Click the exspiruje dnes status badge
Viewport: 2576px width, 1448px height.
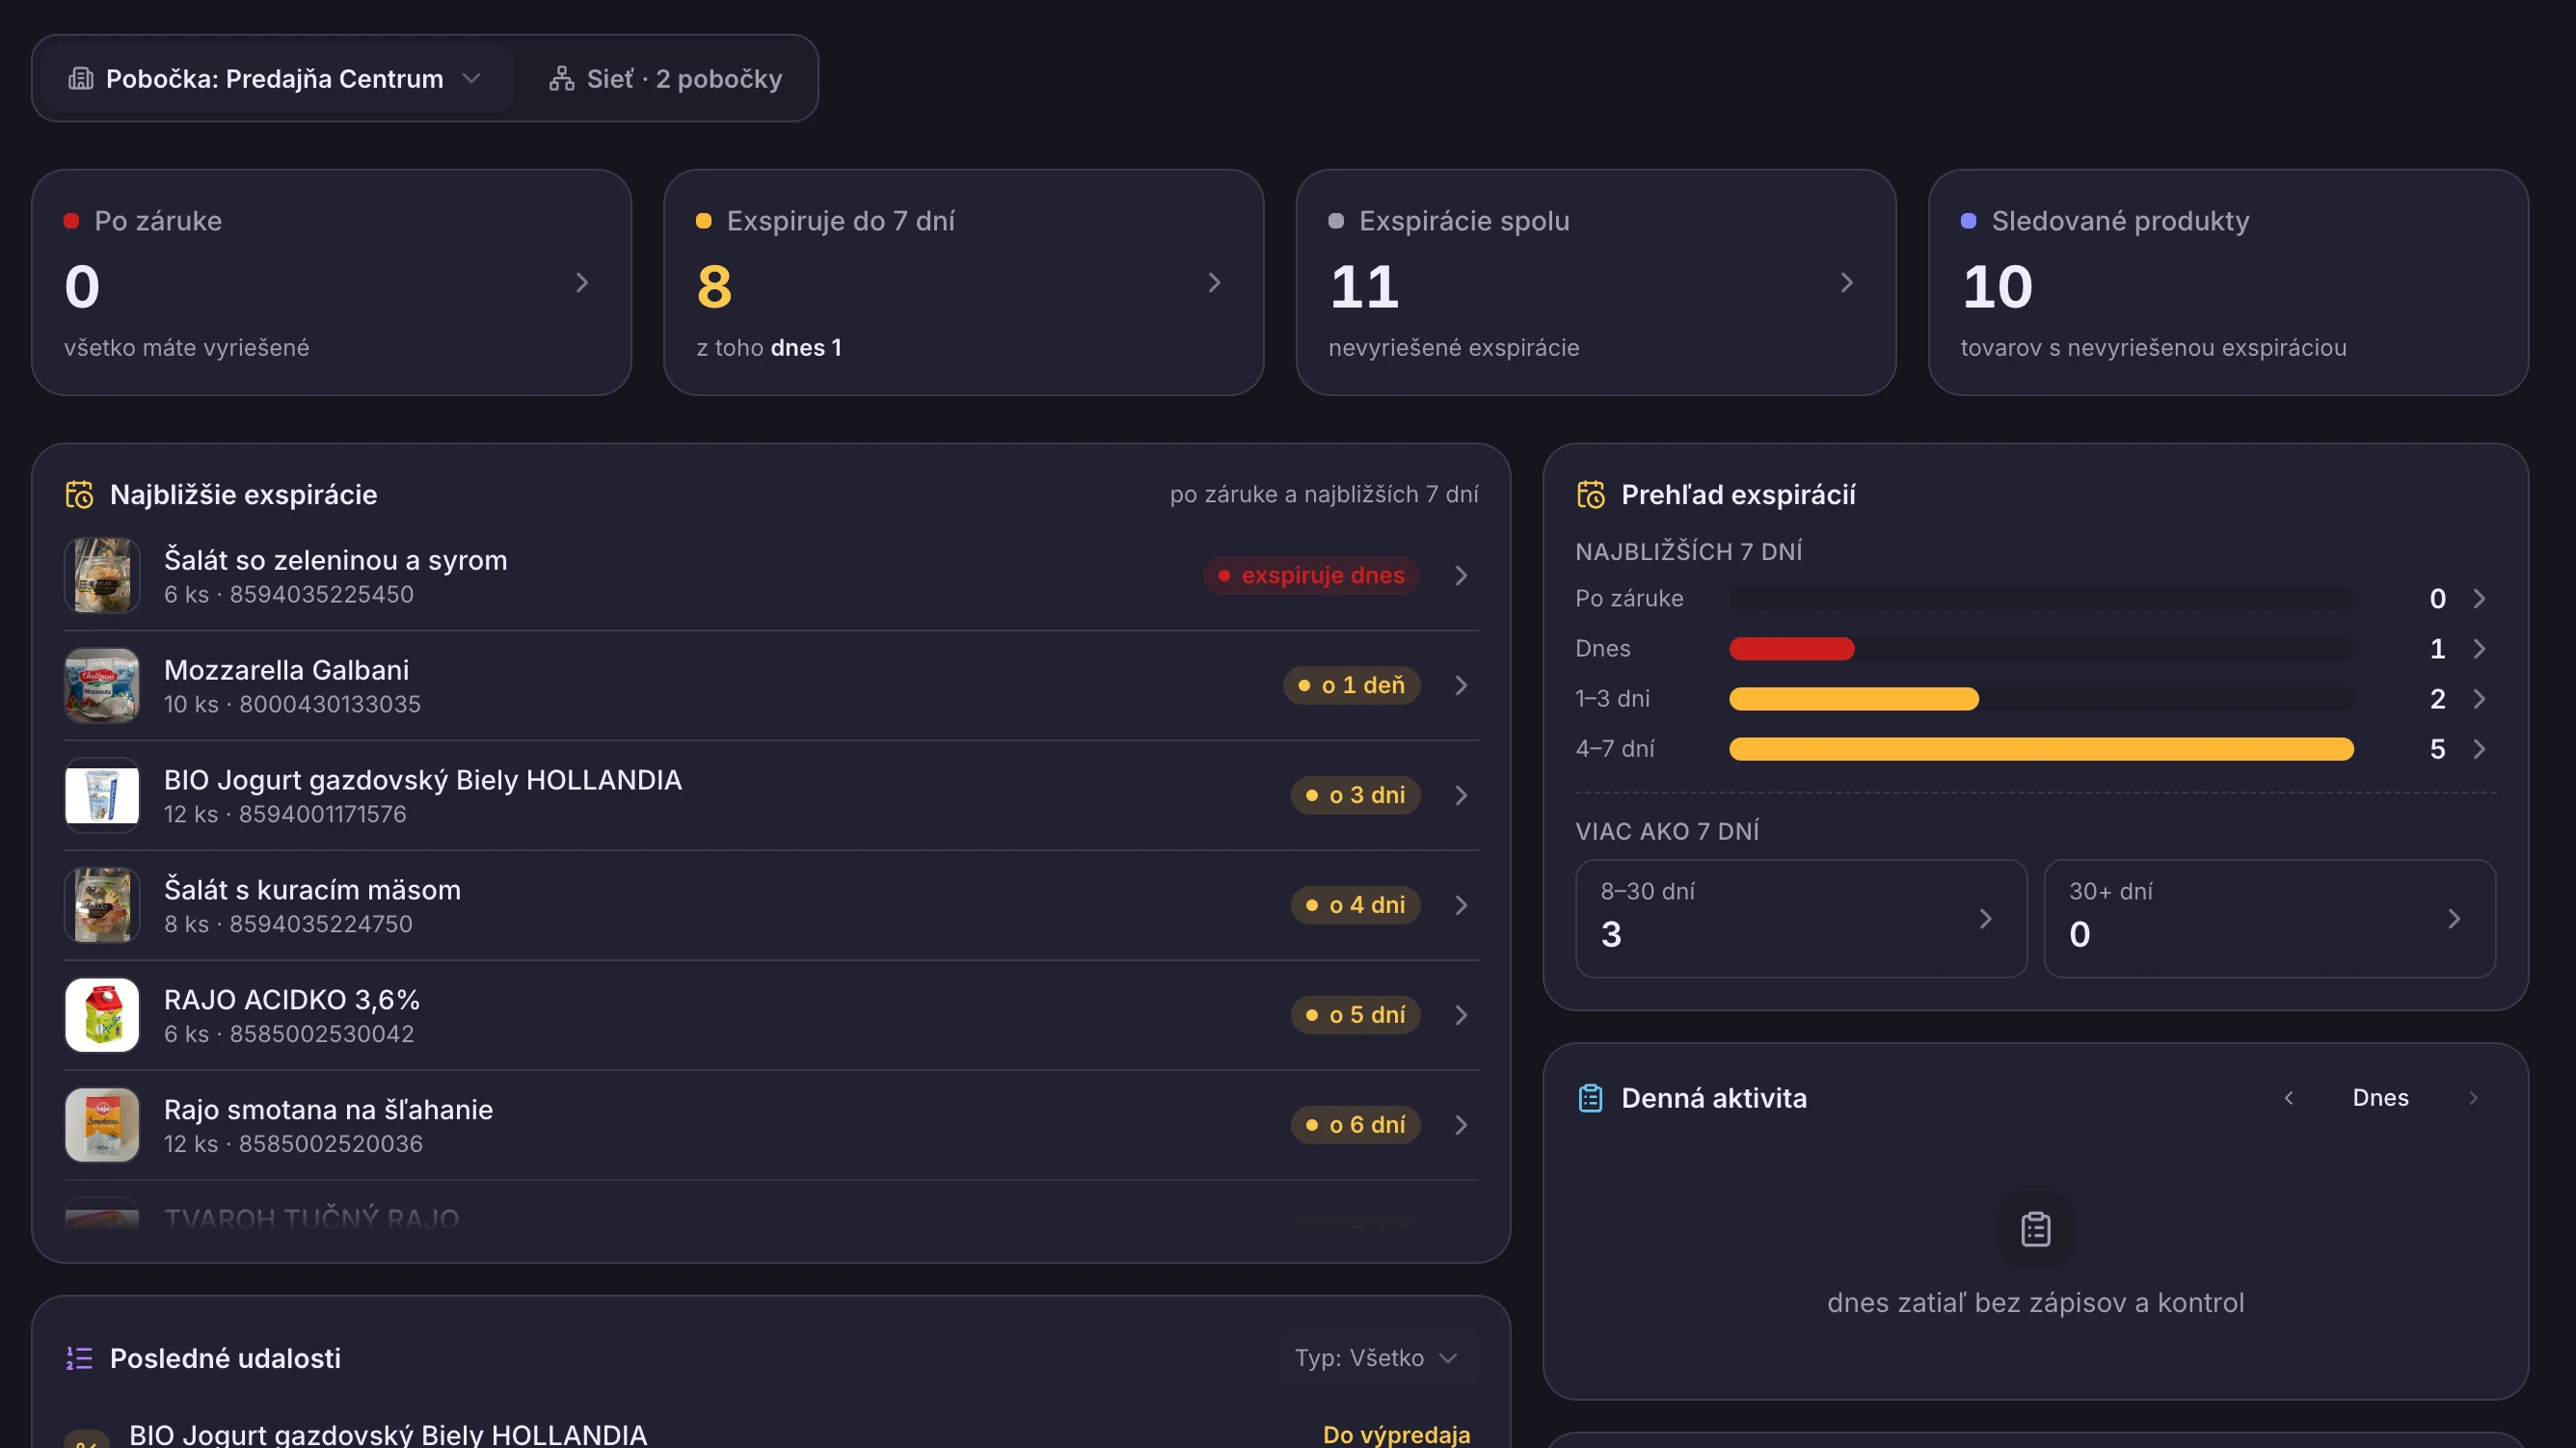(x=1311, y=575)
